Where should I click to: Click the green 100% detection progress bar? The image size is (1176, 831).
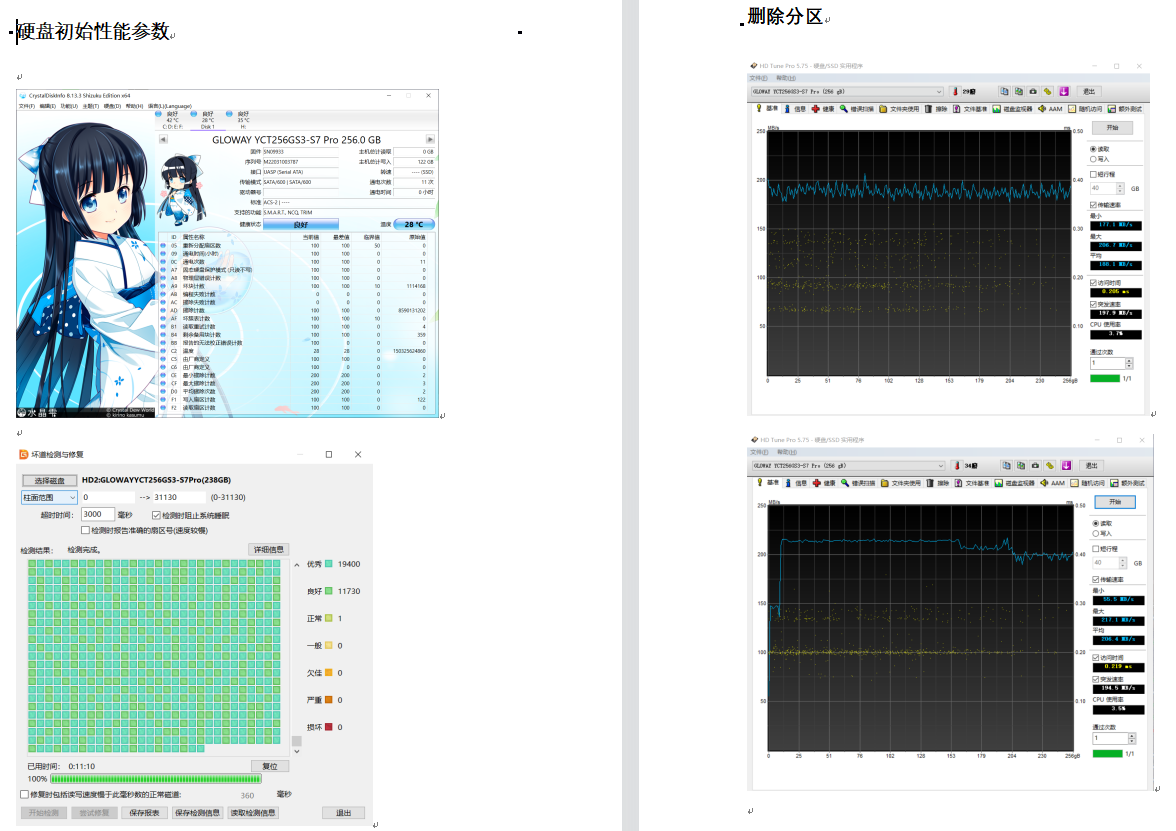[156, 779]
